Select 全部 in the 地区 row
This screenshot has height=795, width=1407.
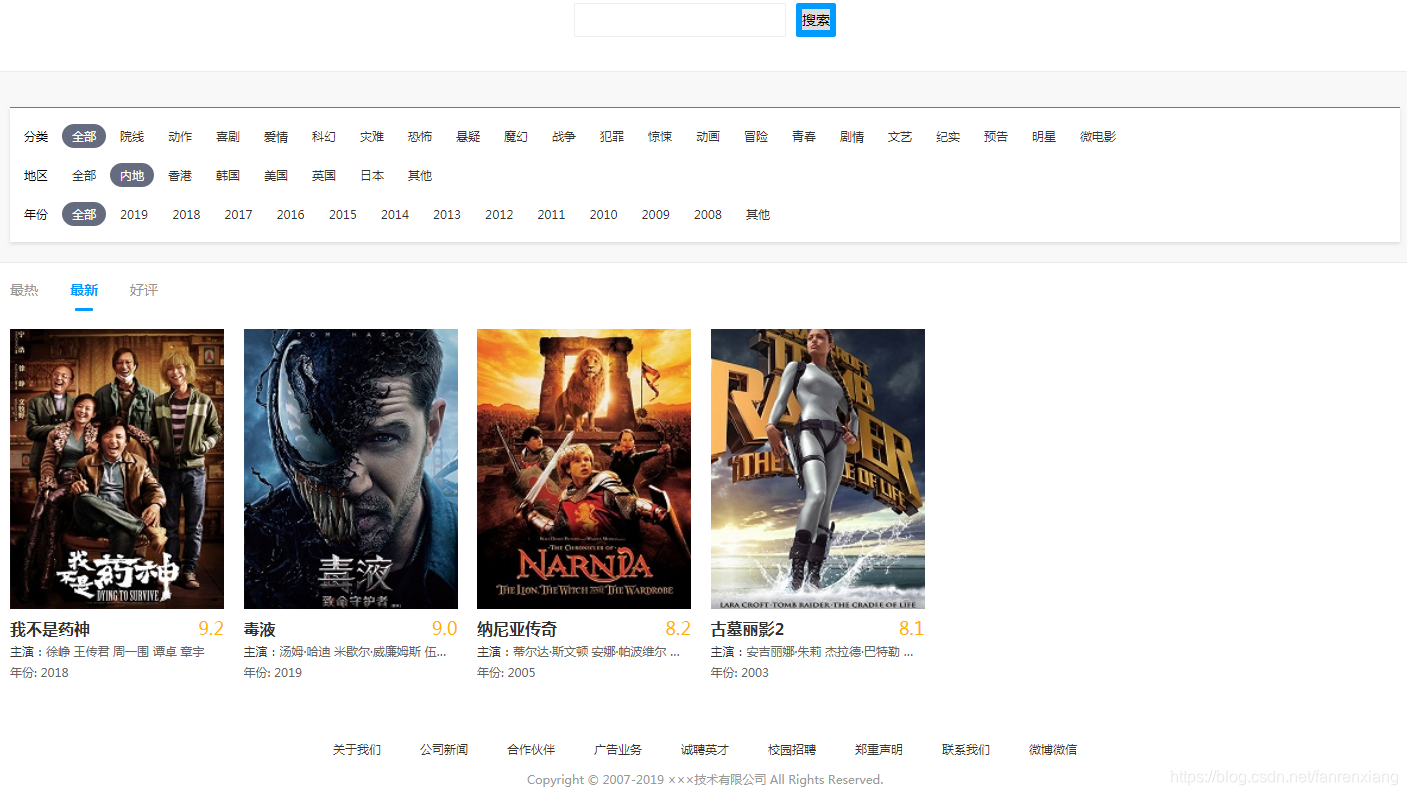tap(84, 175)
